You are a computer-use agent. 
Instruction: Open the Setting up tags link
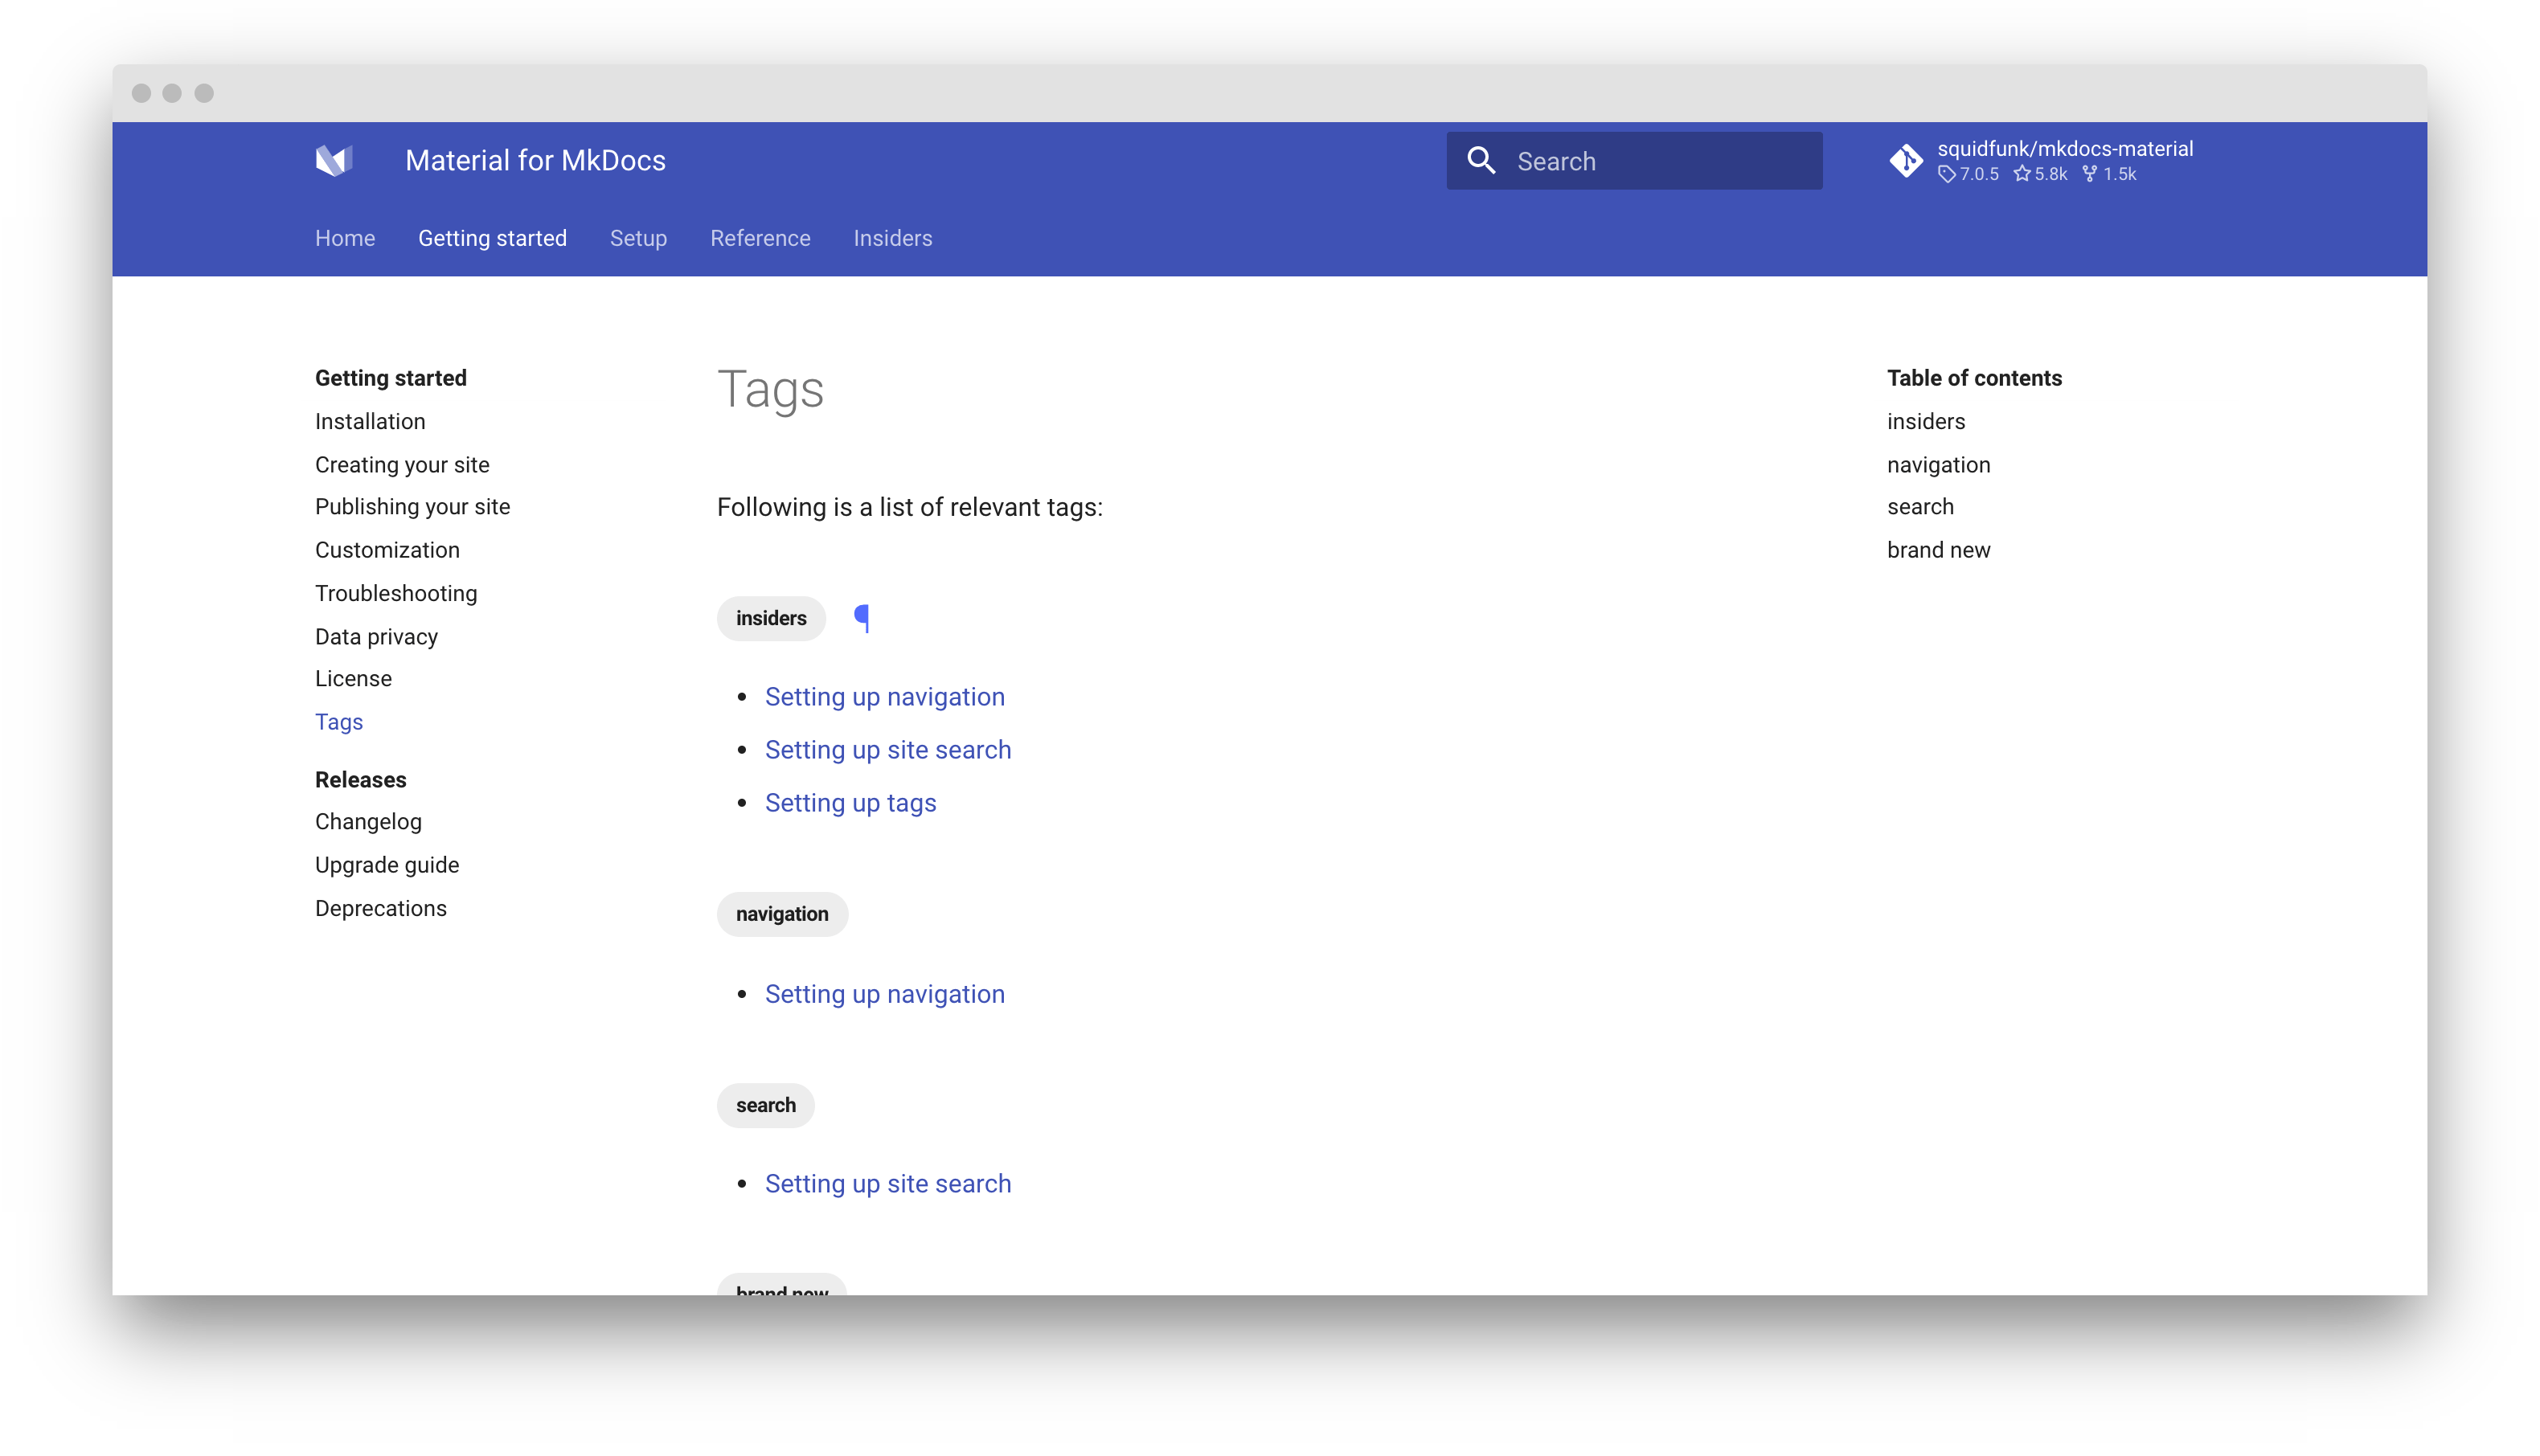pyautogui.click(x=850, y=802)
